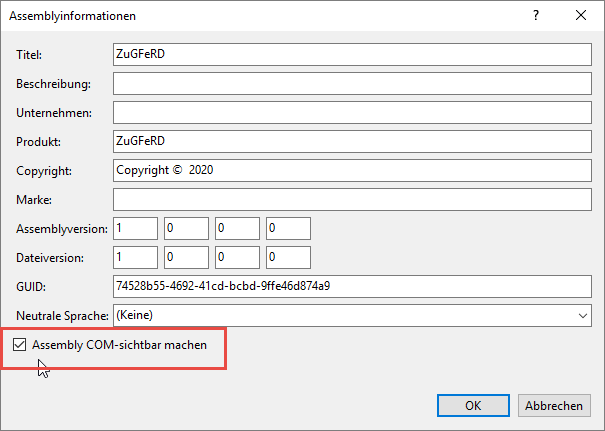Place cursor in the Copyright field
This screenshot has height=431, width=605.
pyautogui.click(x=354, y=170)
